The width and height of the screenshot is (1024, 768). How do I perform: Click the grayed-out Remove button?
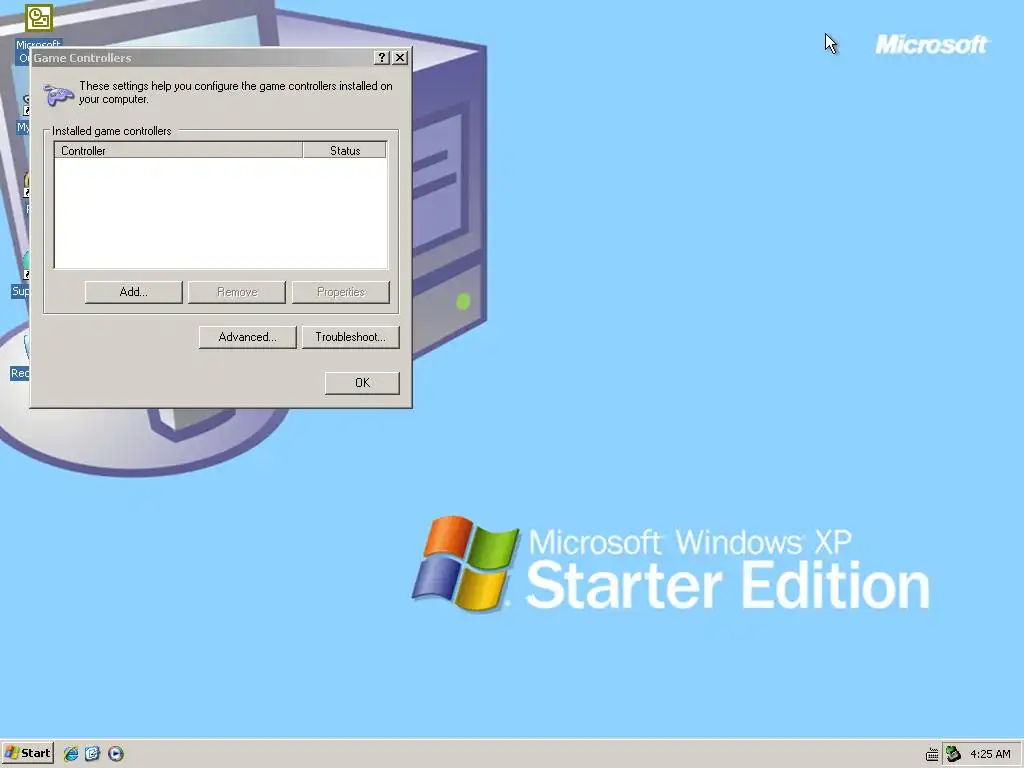click(237, 292)
